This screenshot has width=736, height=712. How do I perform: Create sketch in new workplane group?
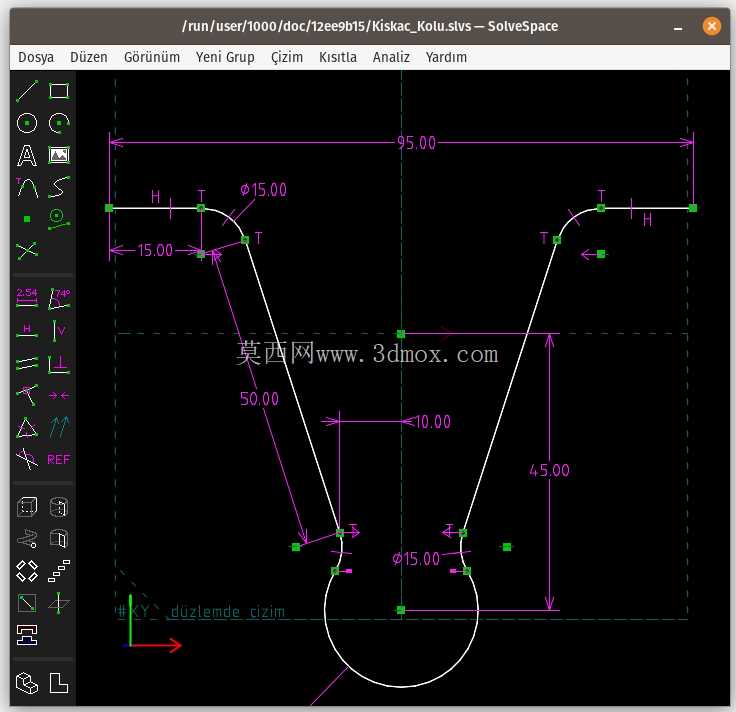[27, 603]
